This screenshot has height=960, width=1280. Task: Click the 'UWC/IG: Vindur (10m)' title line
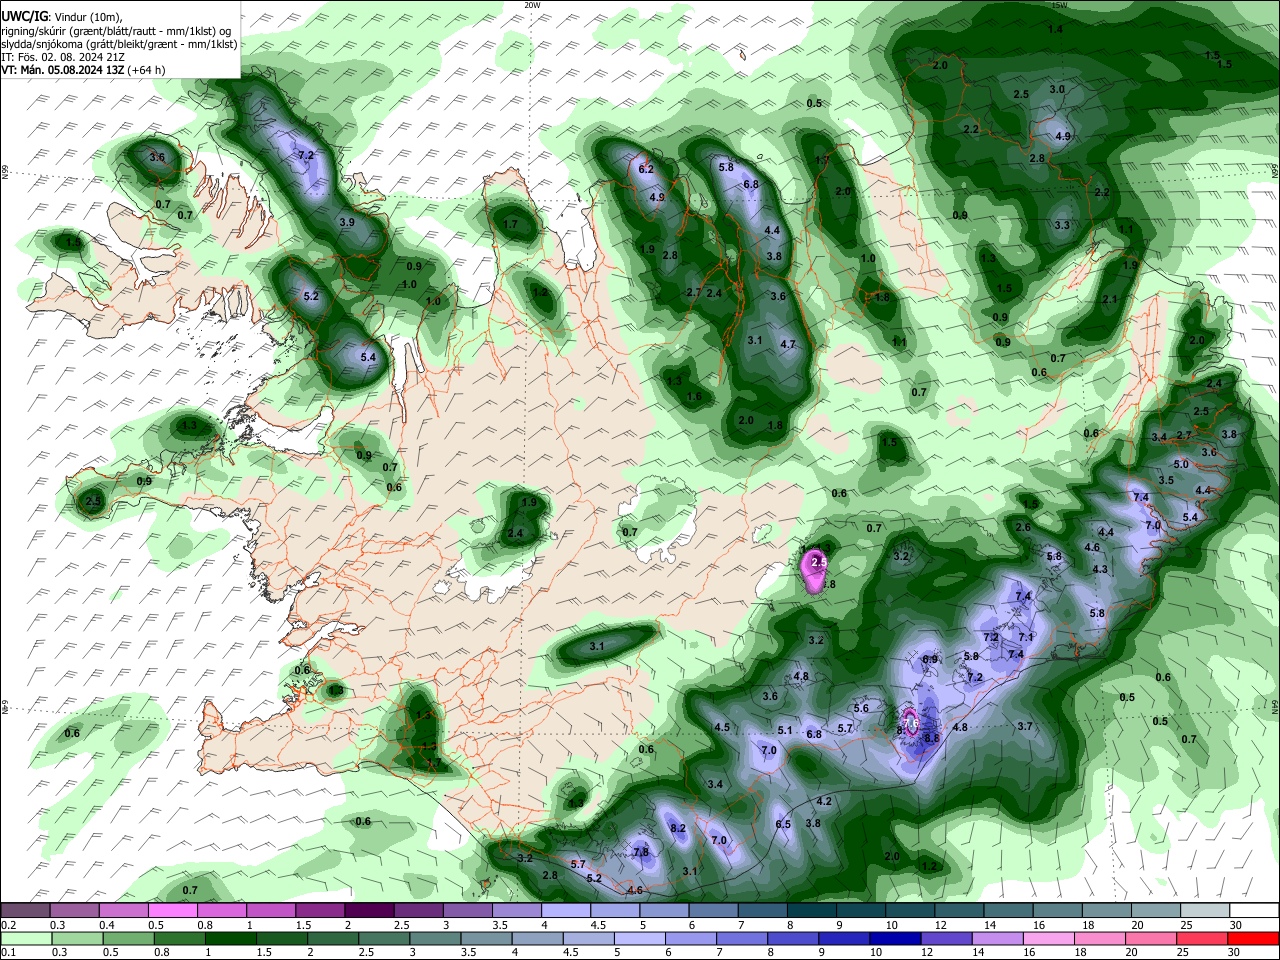[62, 17]
